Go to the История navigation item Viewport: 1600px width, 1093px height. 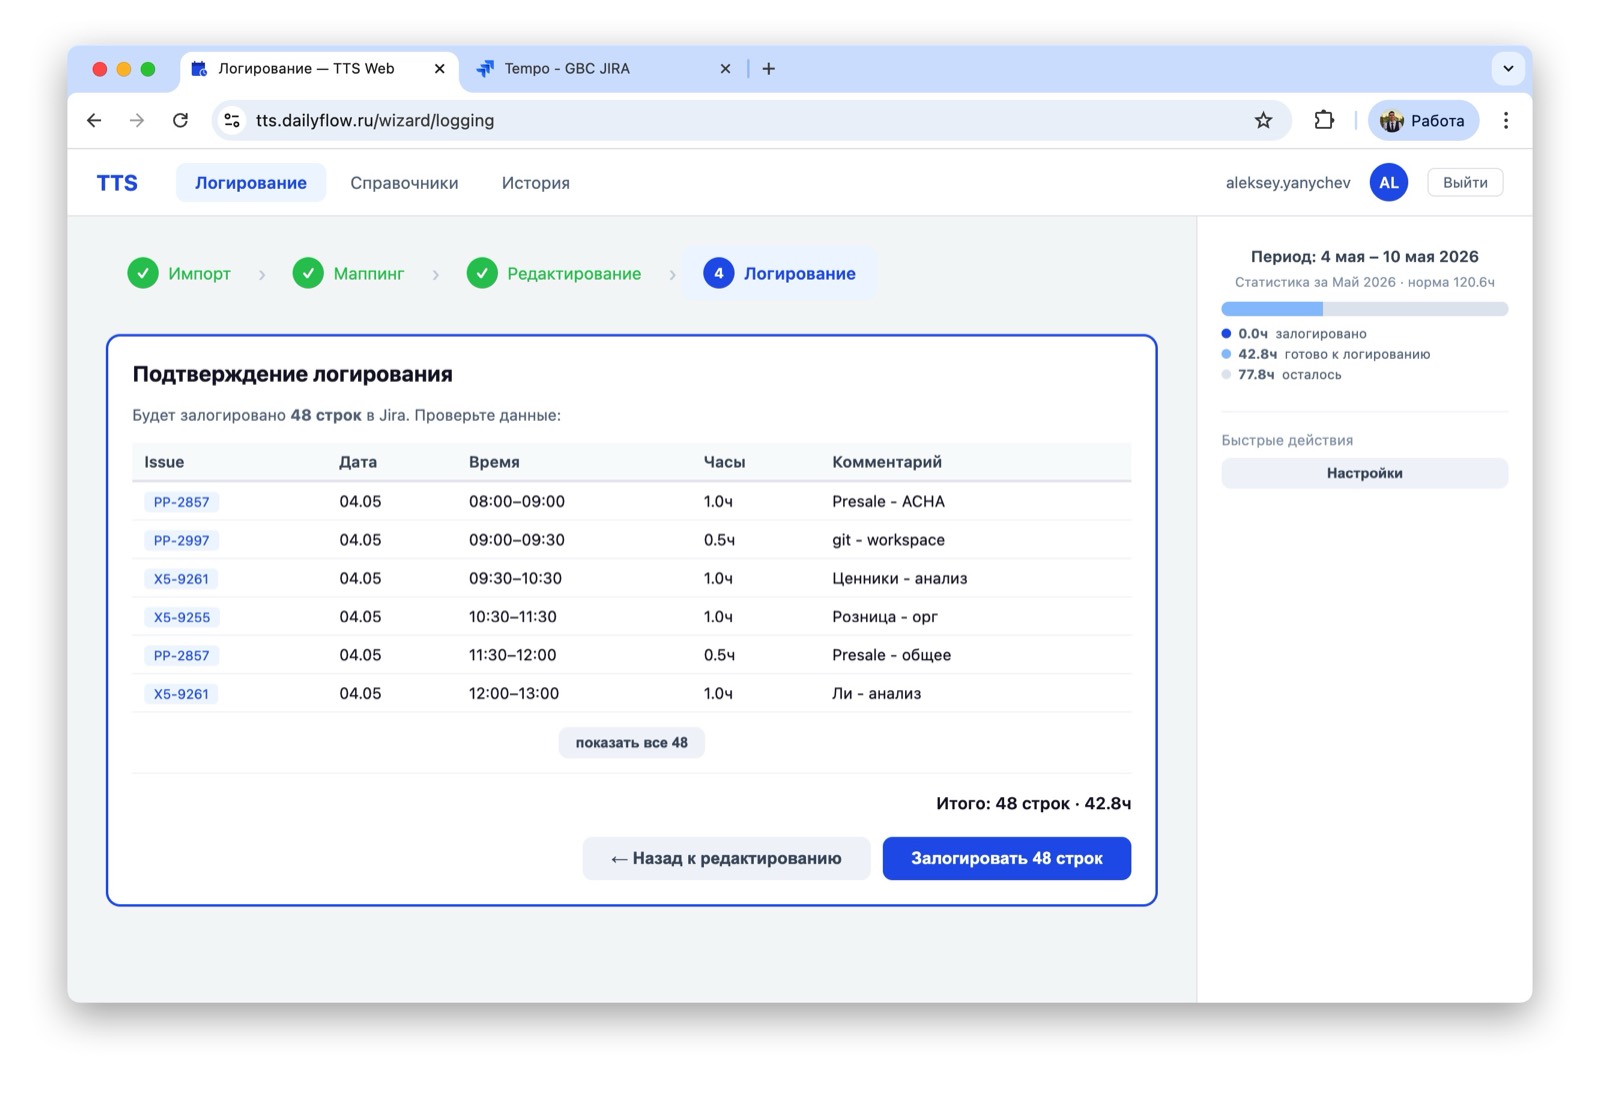[536, 183]
